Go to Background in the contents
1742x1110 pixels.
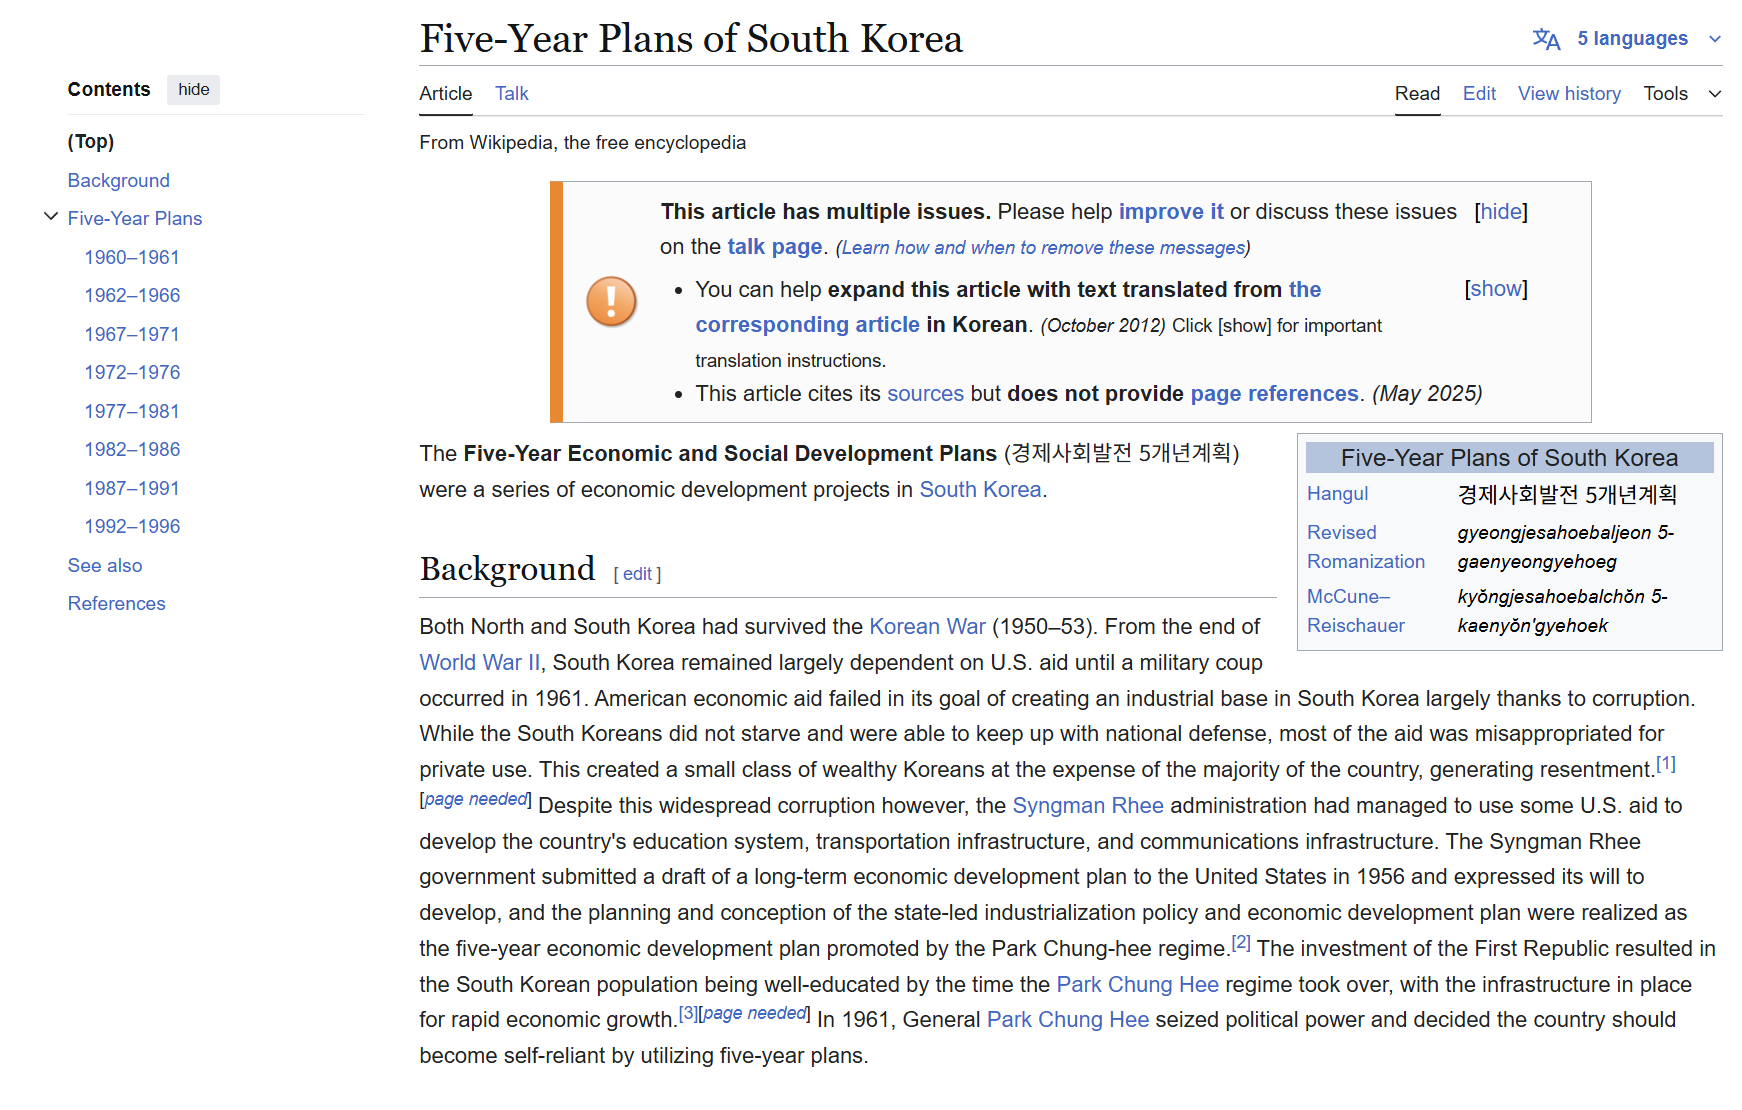click(x=118, y=180)
